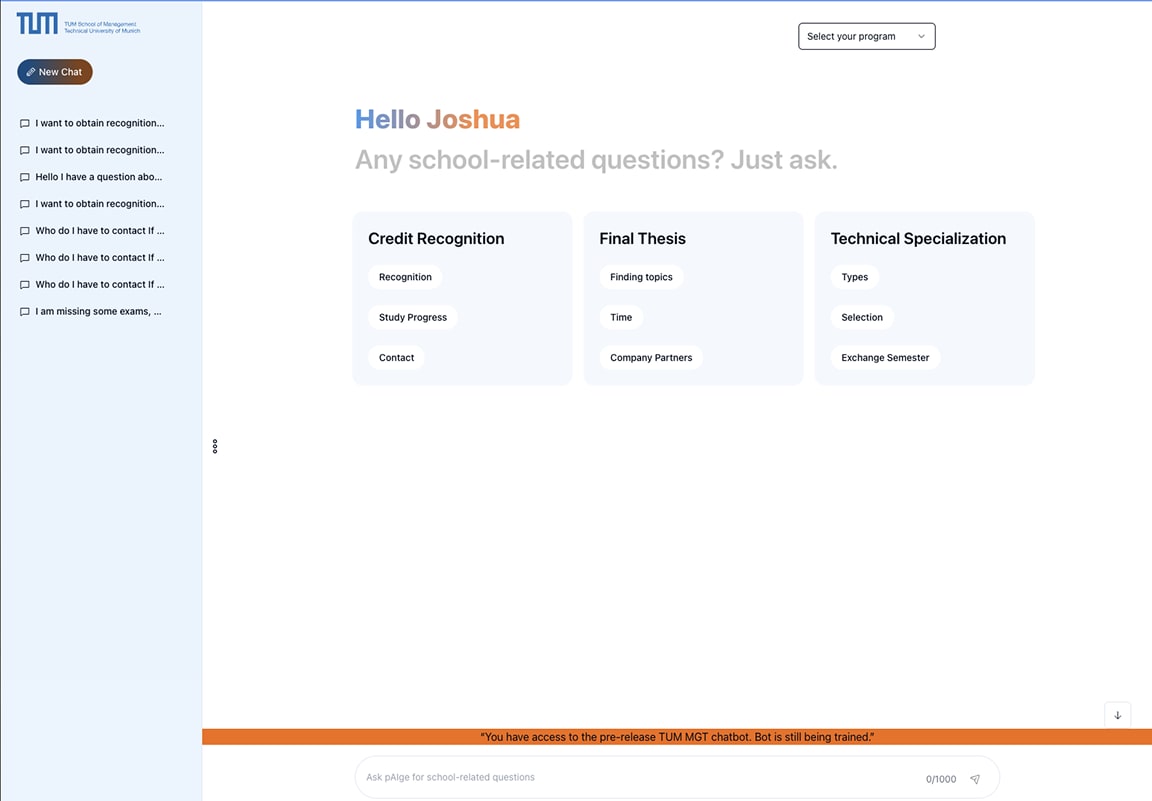1152x801 pixels.
Task: Select the Study Progress topic chip
Action: (x=413, y=317)
